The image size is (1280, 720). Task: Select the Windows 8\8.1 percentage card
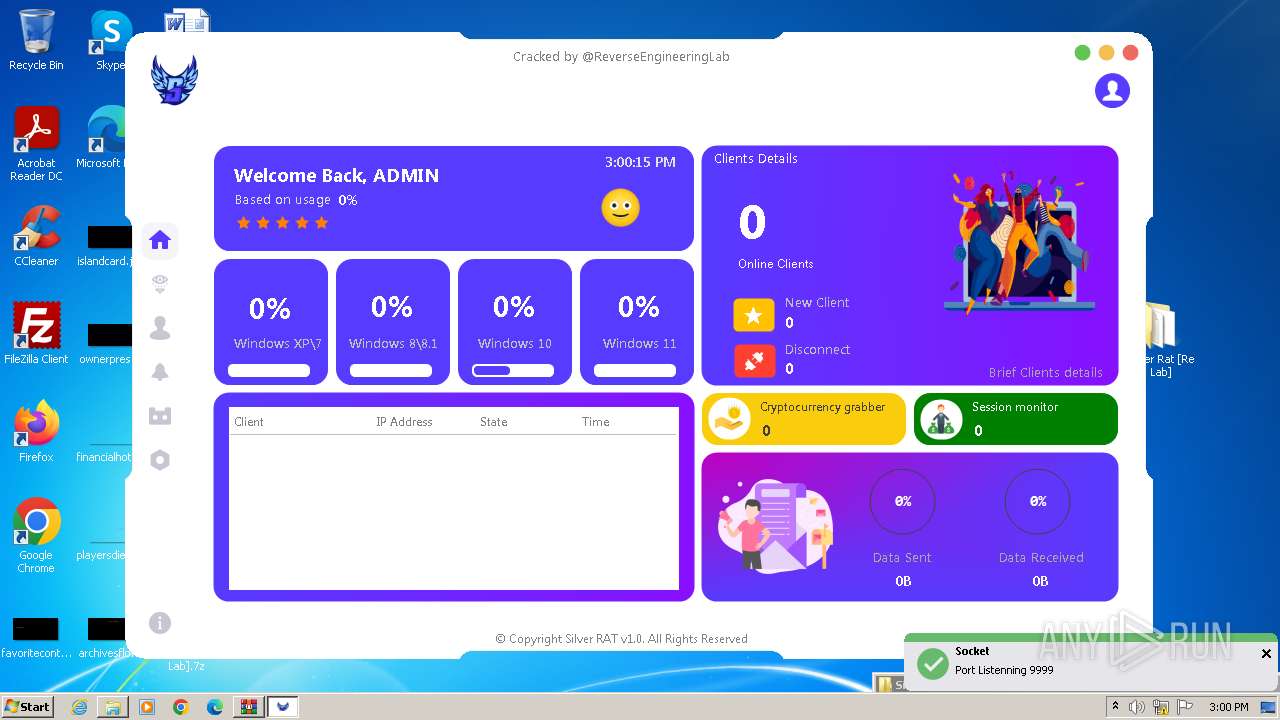(393, 322)
